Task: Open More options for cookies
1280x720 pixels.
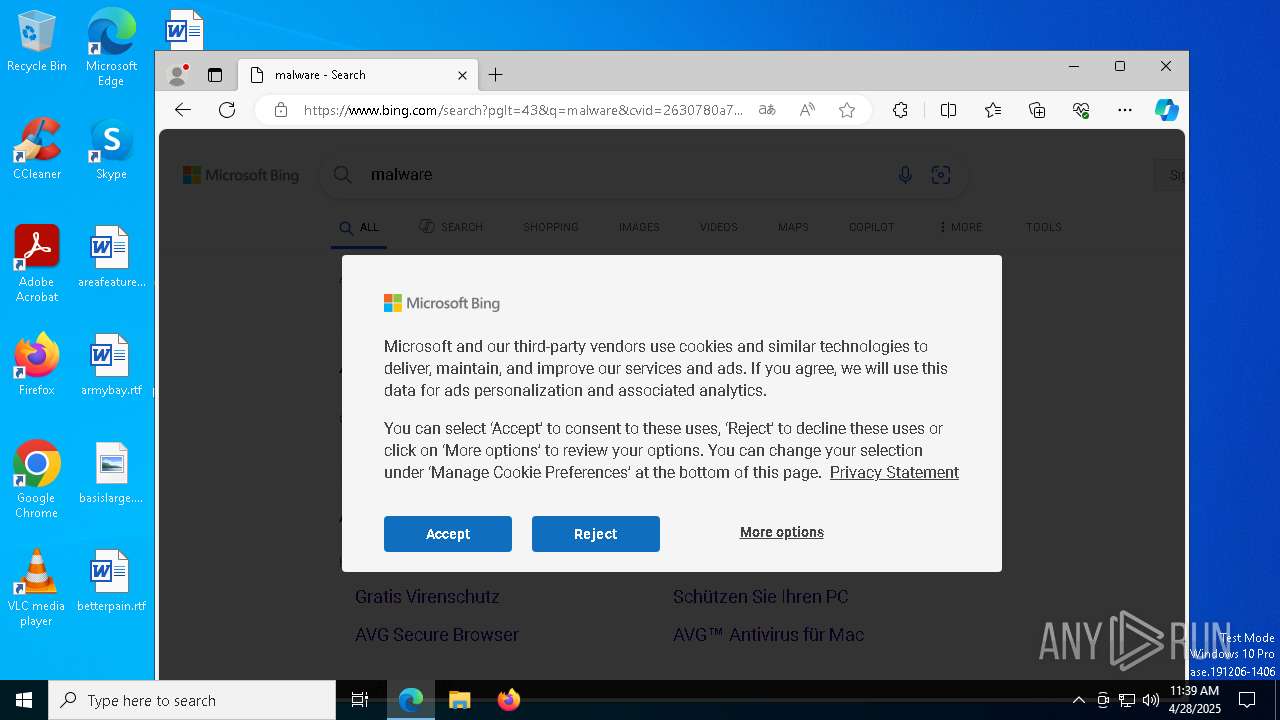Action: (x=782, y=532)
